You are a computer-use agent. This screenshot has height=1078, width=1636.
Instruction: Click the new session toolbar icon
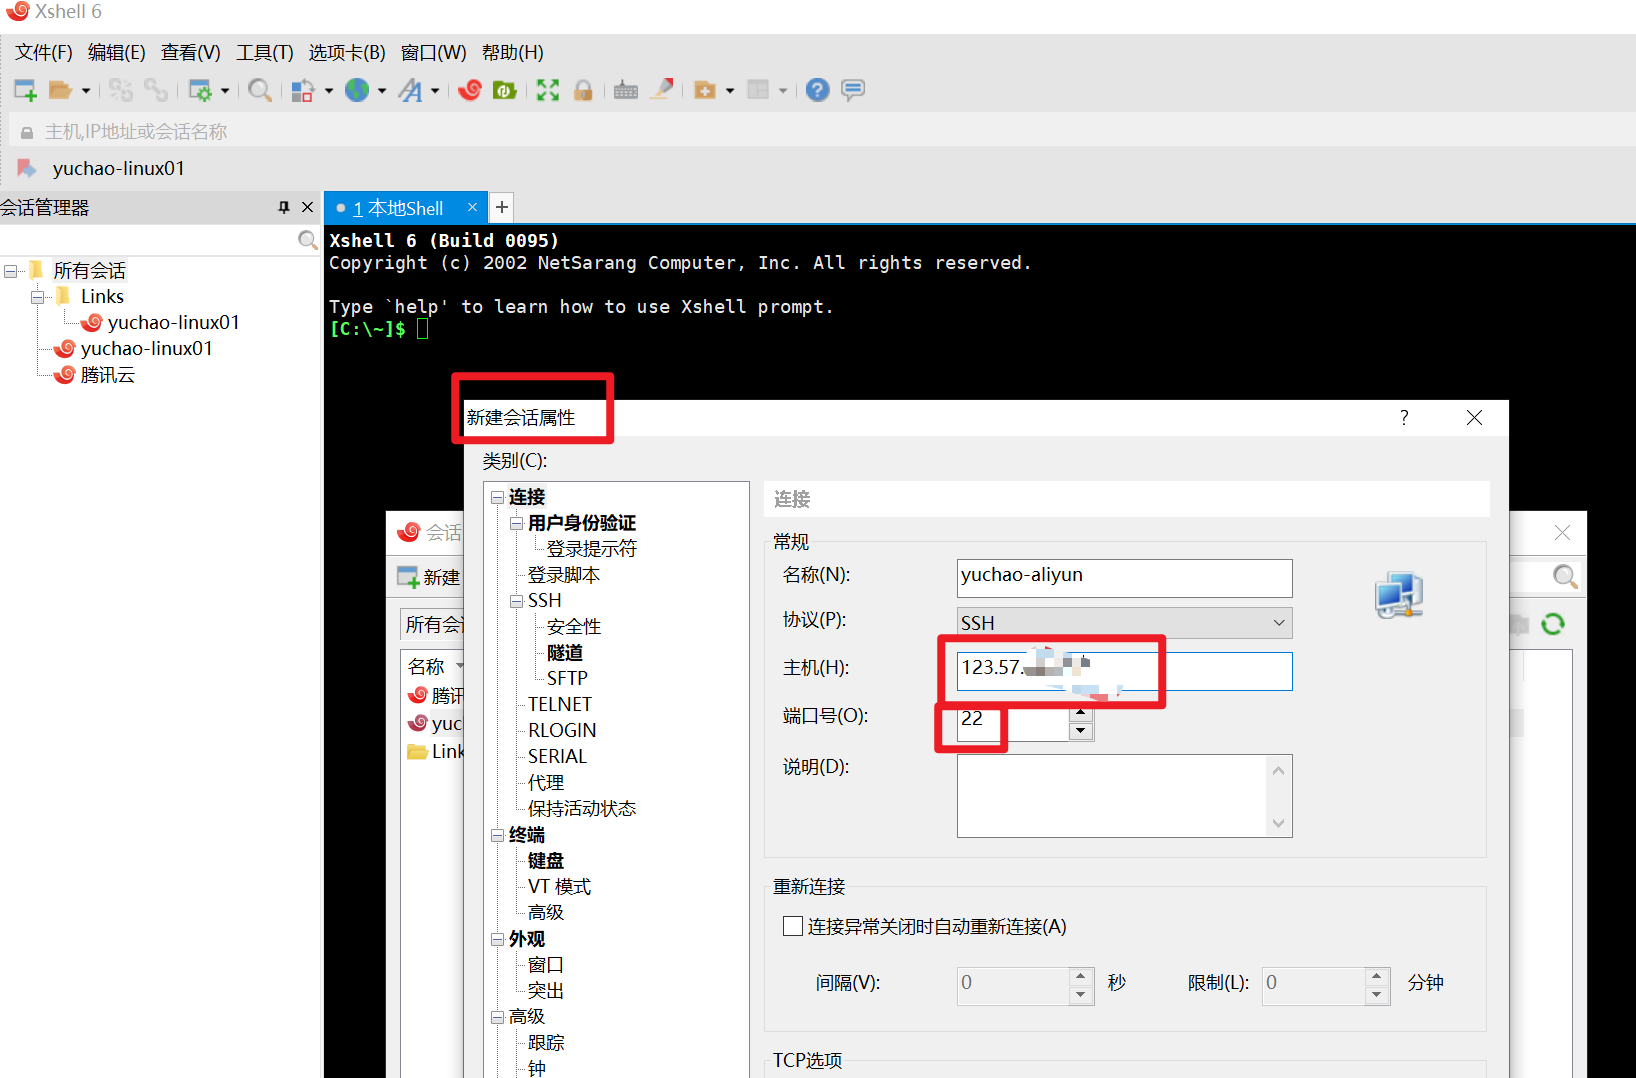pyautogui.click(x=25, y=90)
